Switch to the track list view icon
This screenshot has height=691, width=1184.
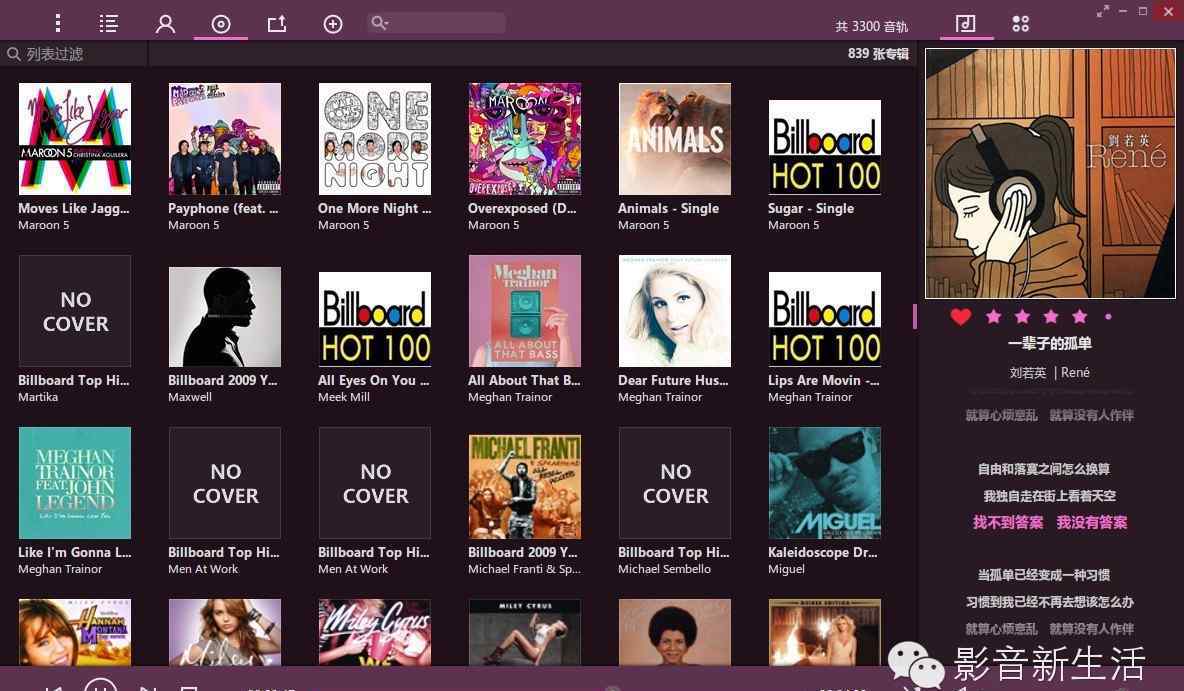click(x=109, y=23)
